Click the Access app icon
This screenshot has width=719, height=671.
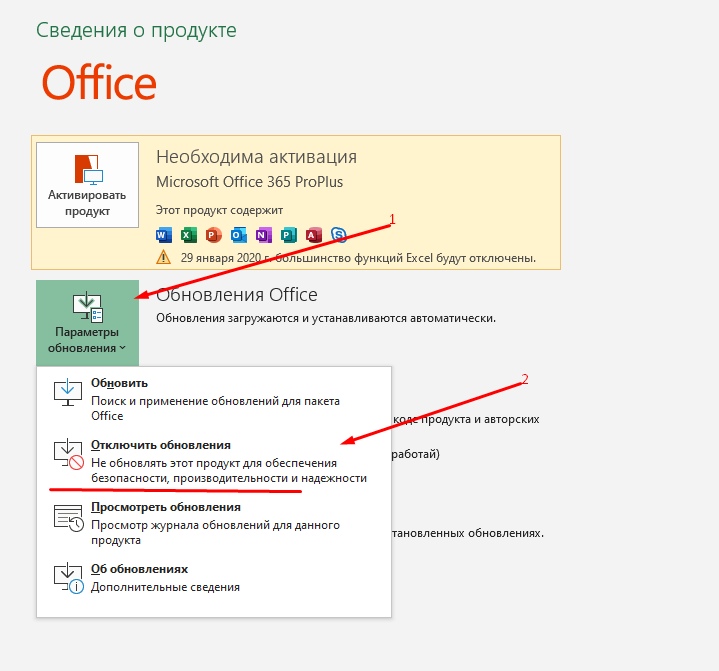[x=314, y=235]
